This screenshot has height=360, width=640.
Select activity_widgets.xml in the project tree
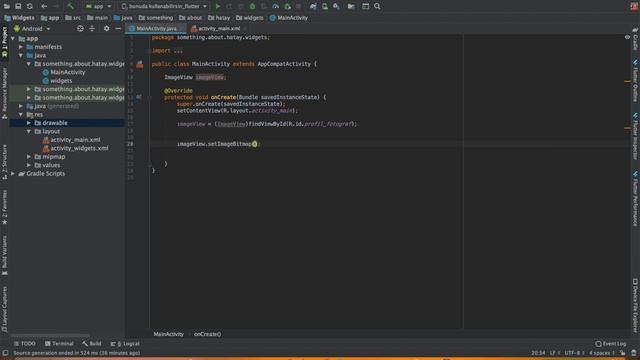75,148
